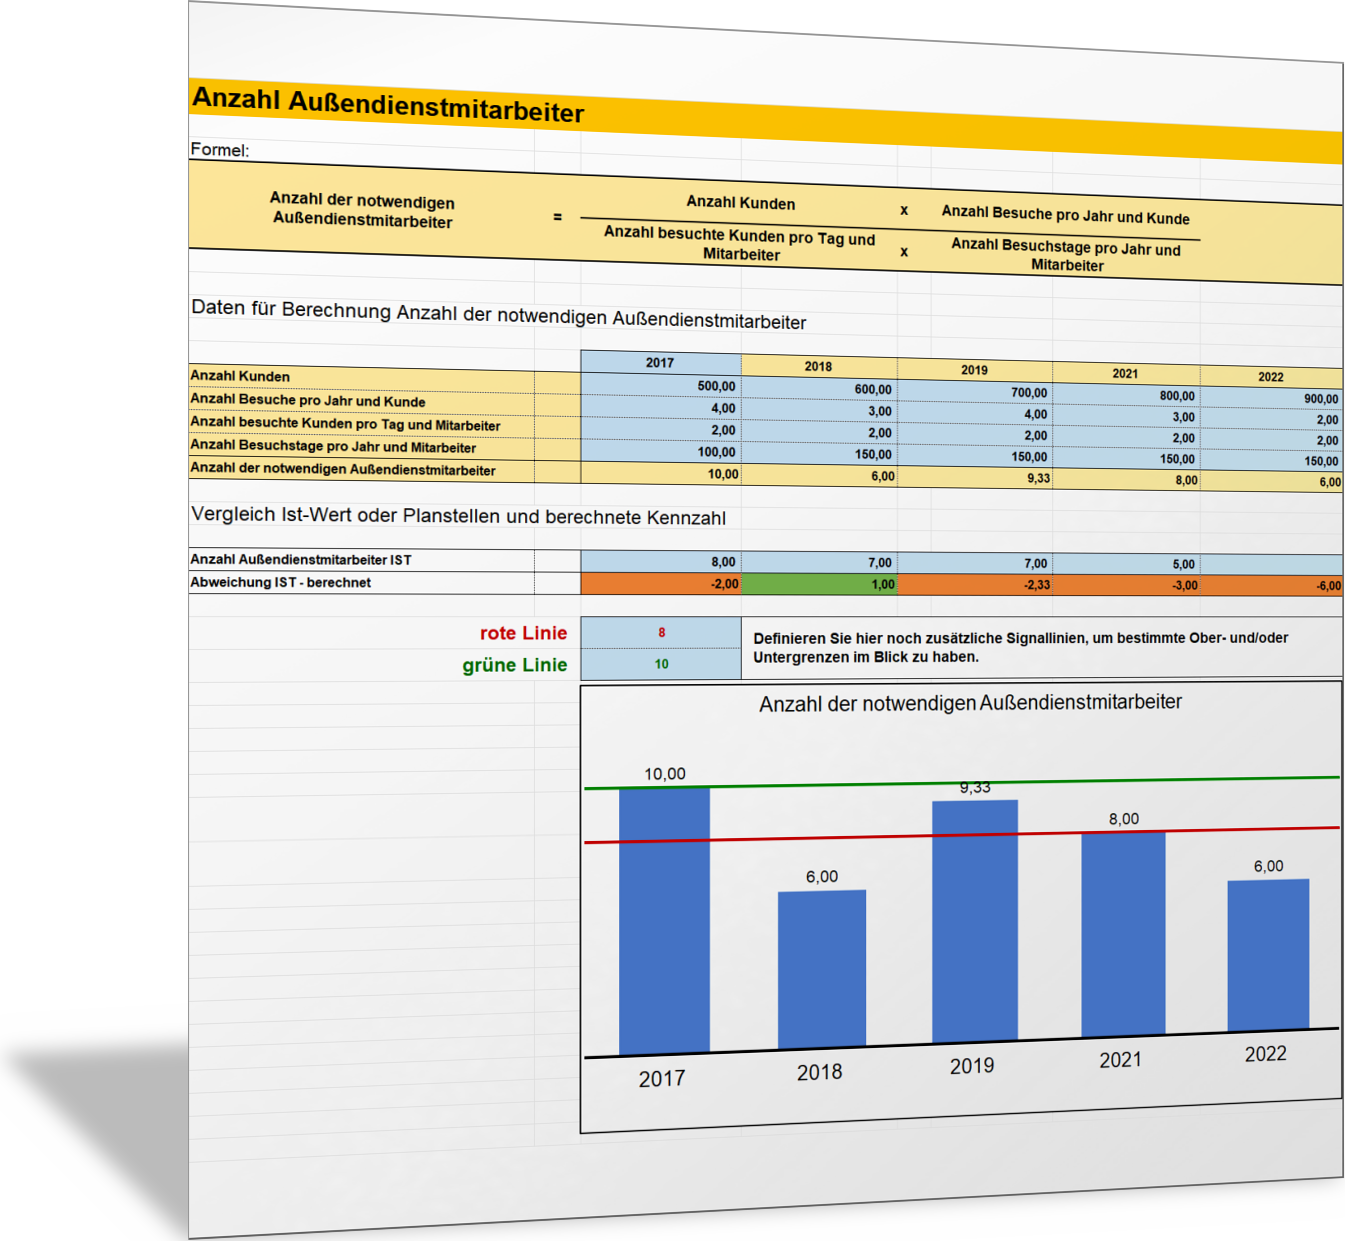Click 'Anzahl Besuche pro Jahr und Kunde' formula text

click(1065, 215)
